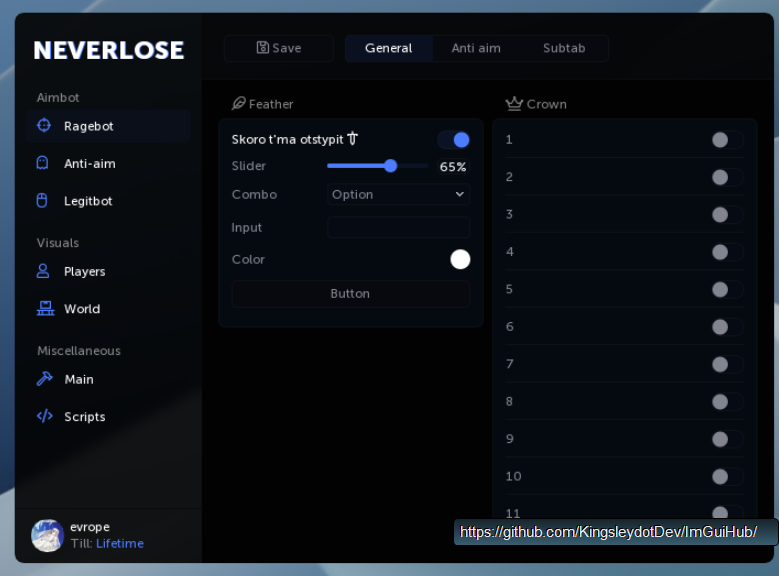The width and height of the screenshot is (779, 576).
Task: Open the Scripts section
Action: (x=109, y=416)
